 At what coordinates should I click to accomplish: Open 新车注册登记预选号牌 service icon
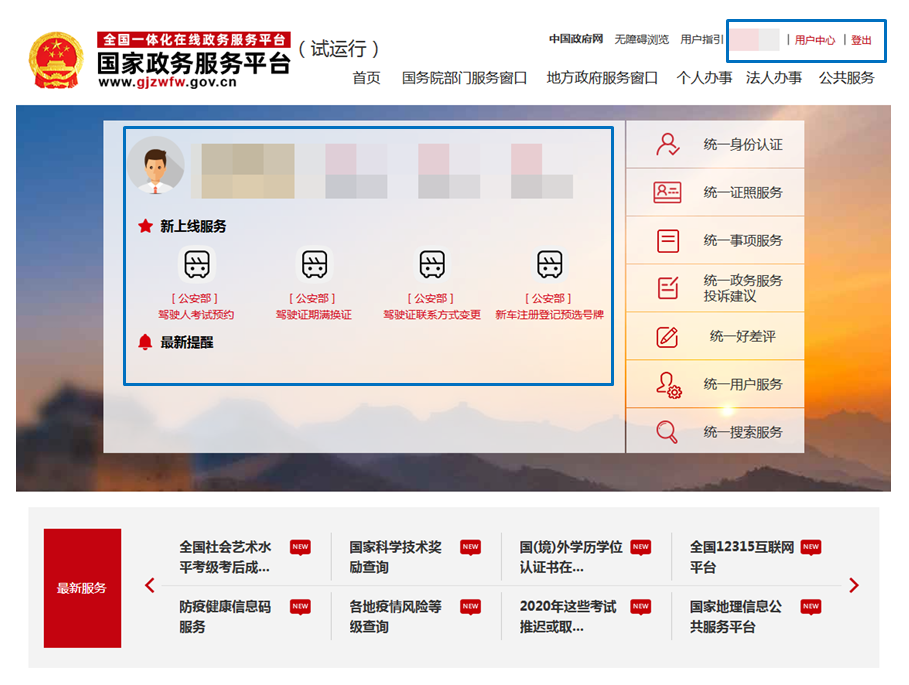point(549,265)
